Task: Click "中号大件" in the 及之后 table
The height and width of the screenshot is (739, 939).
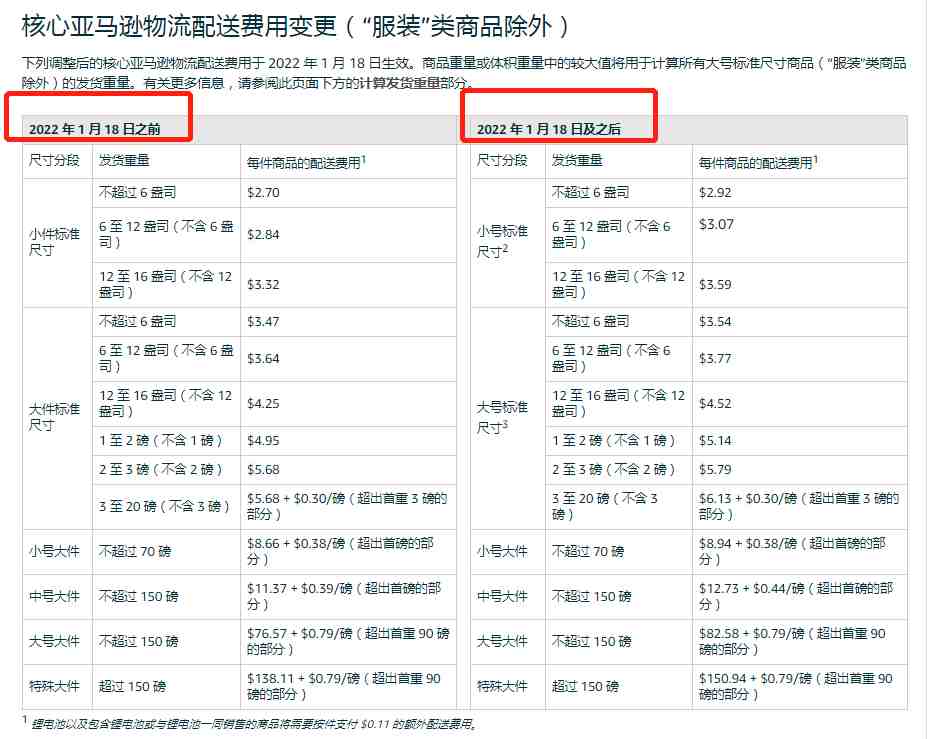Action: click(502, 596)
